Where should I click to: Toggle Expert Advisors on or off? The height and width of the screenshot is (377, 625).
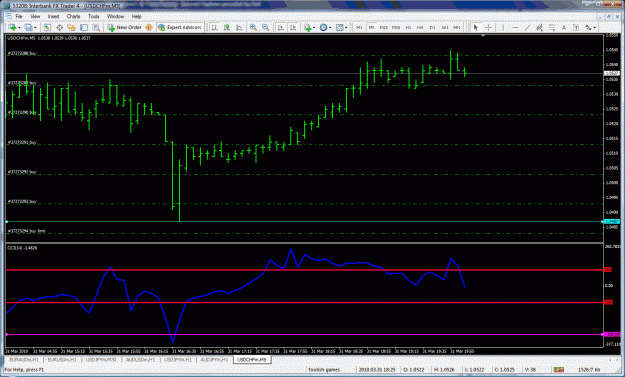179,27
